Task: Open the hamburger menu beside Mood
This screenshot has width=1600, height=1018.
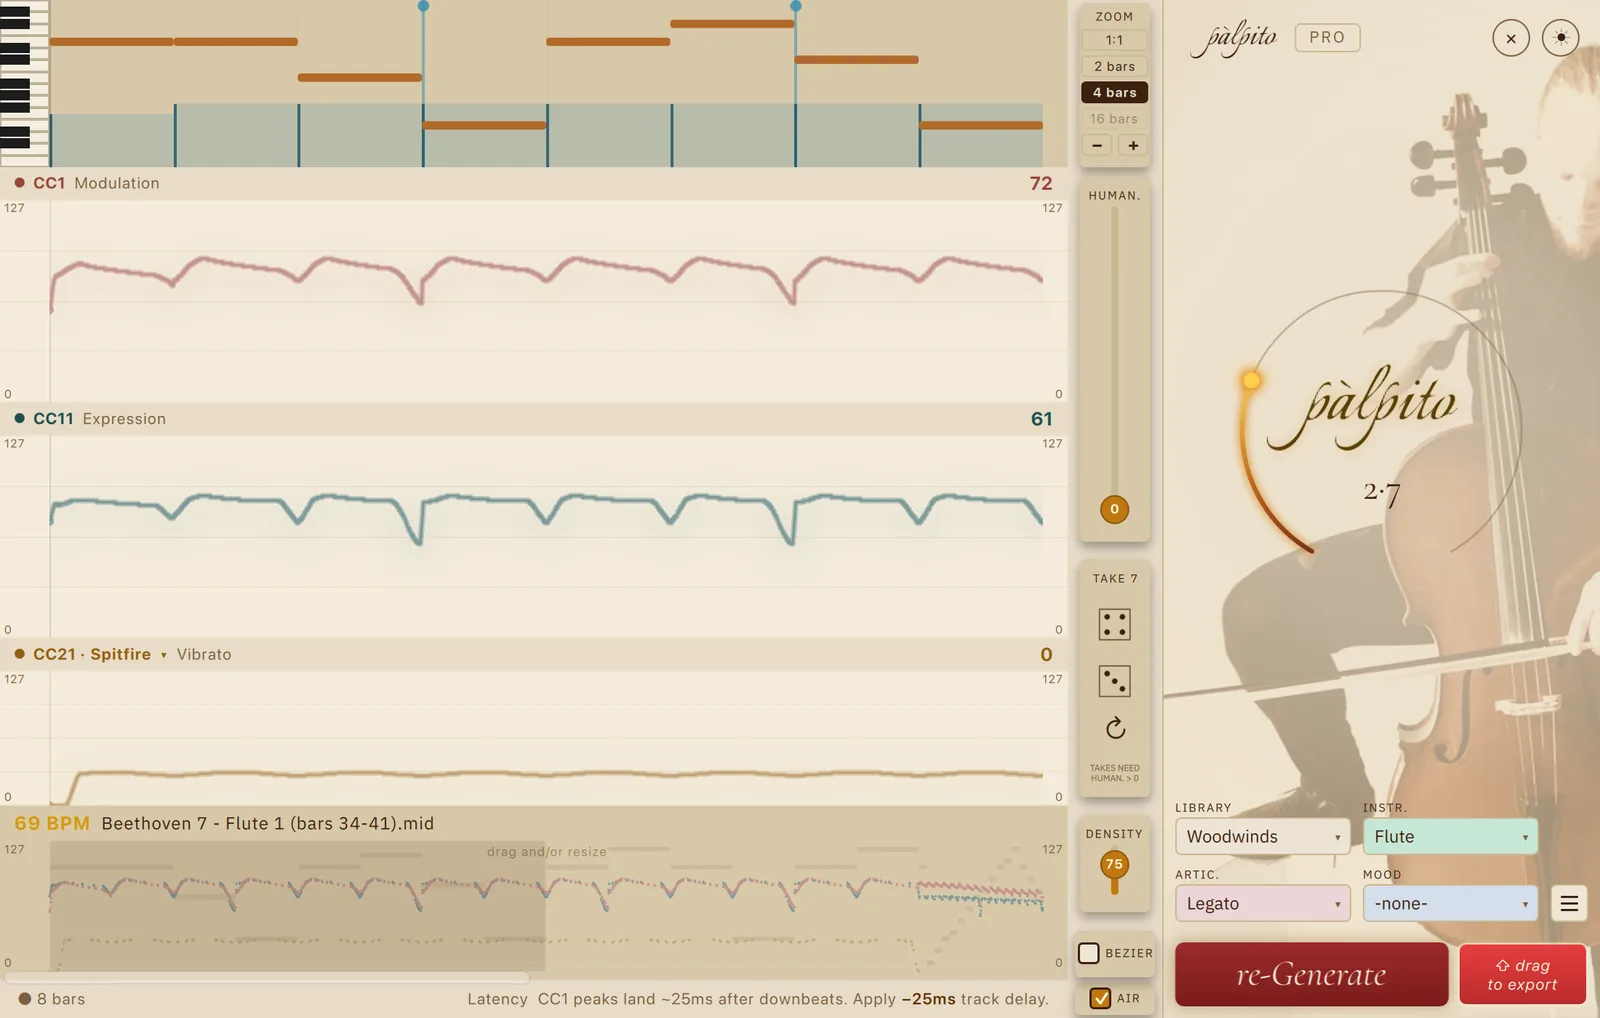Action: [1569, 903]
